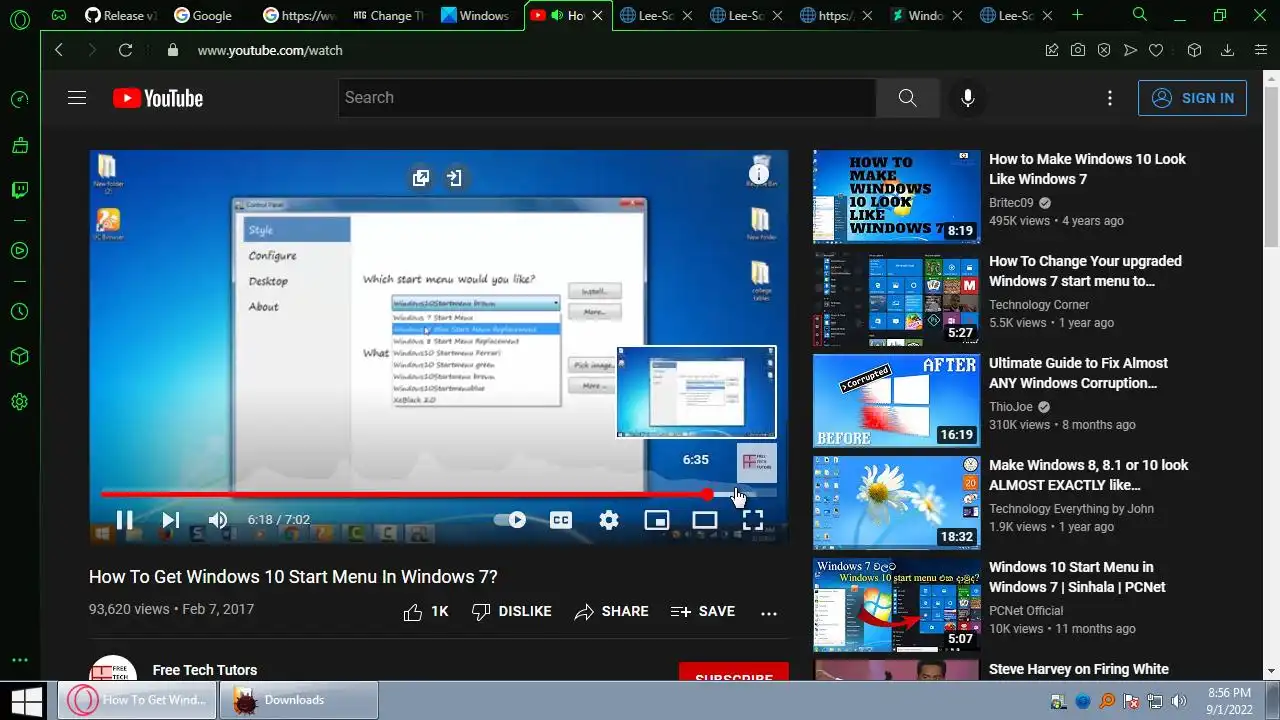Toggle closed captions CC
The height and width of the screenshot is (720, 1280).
pos(561,520)
